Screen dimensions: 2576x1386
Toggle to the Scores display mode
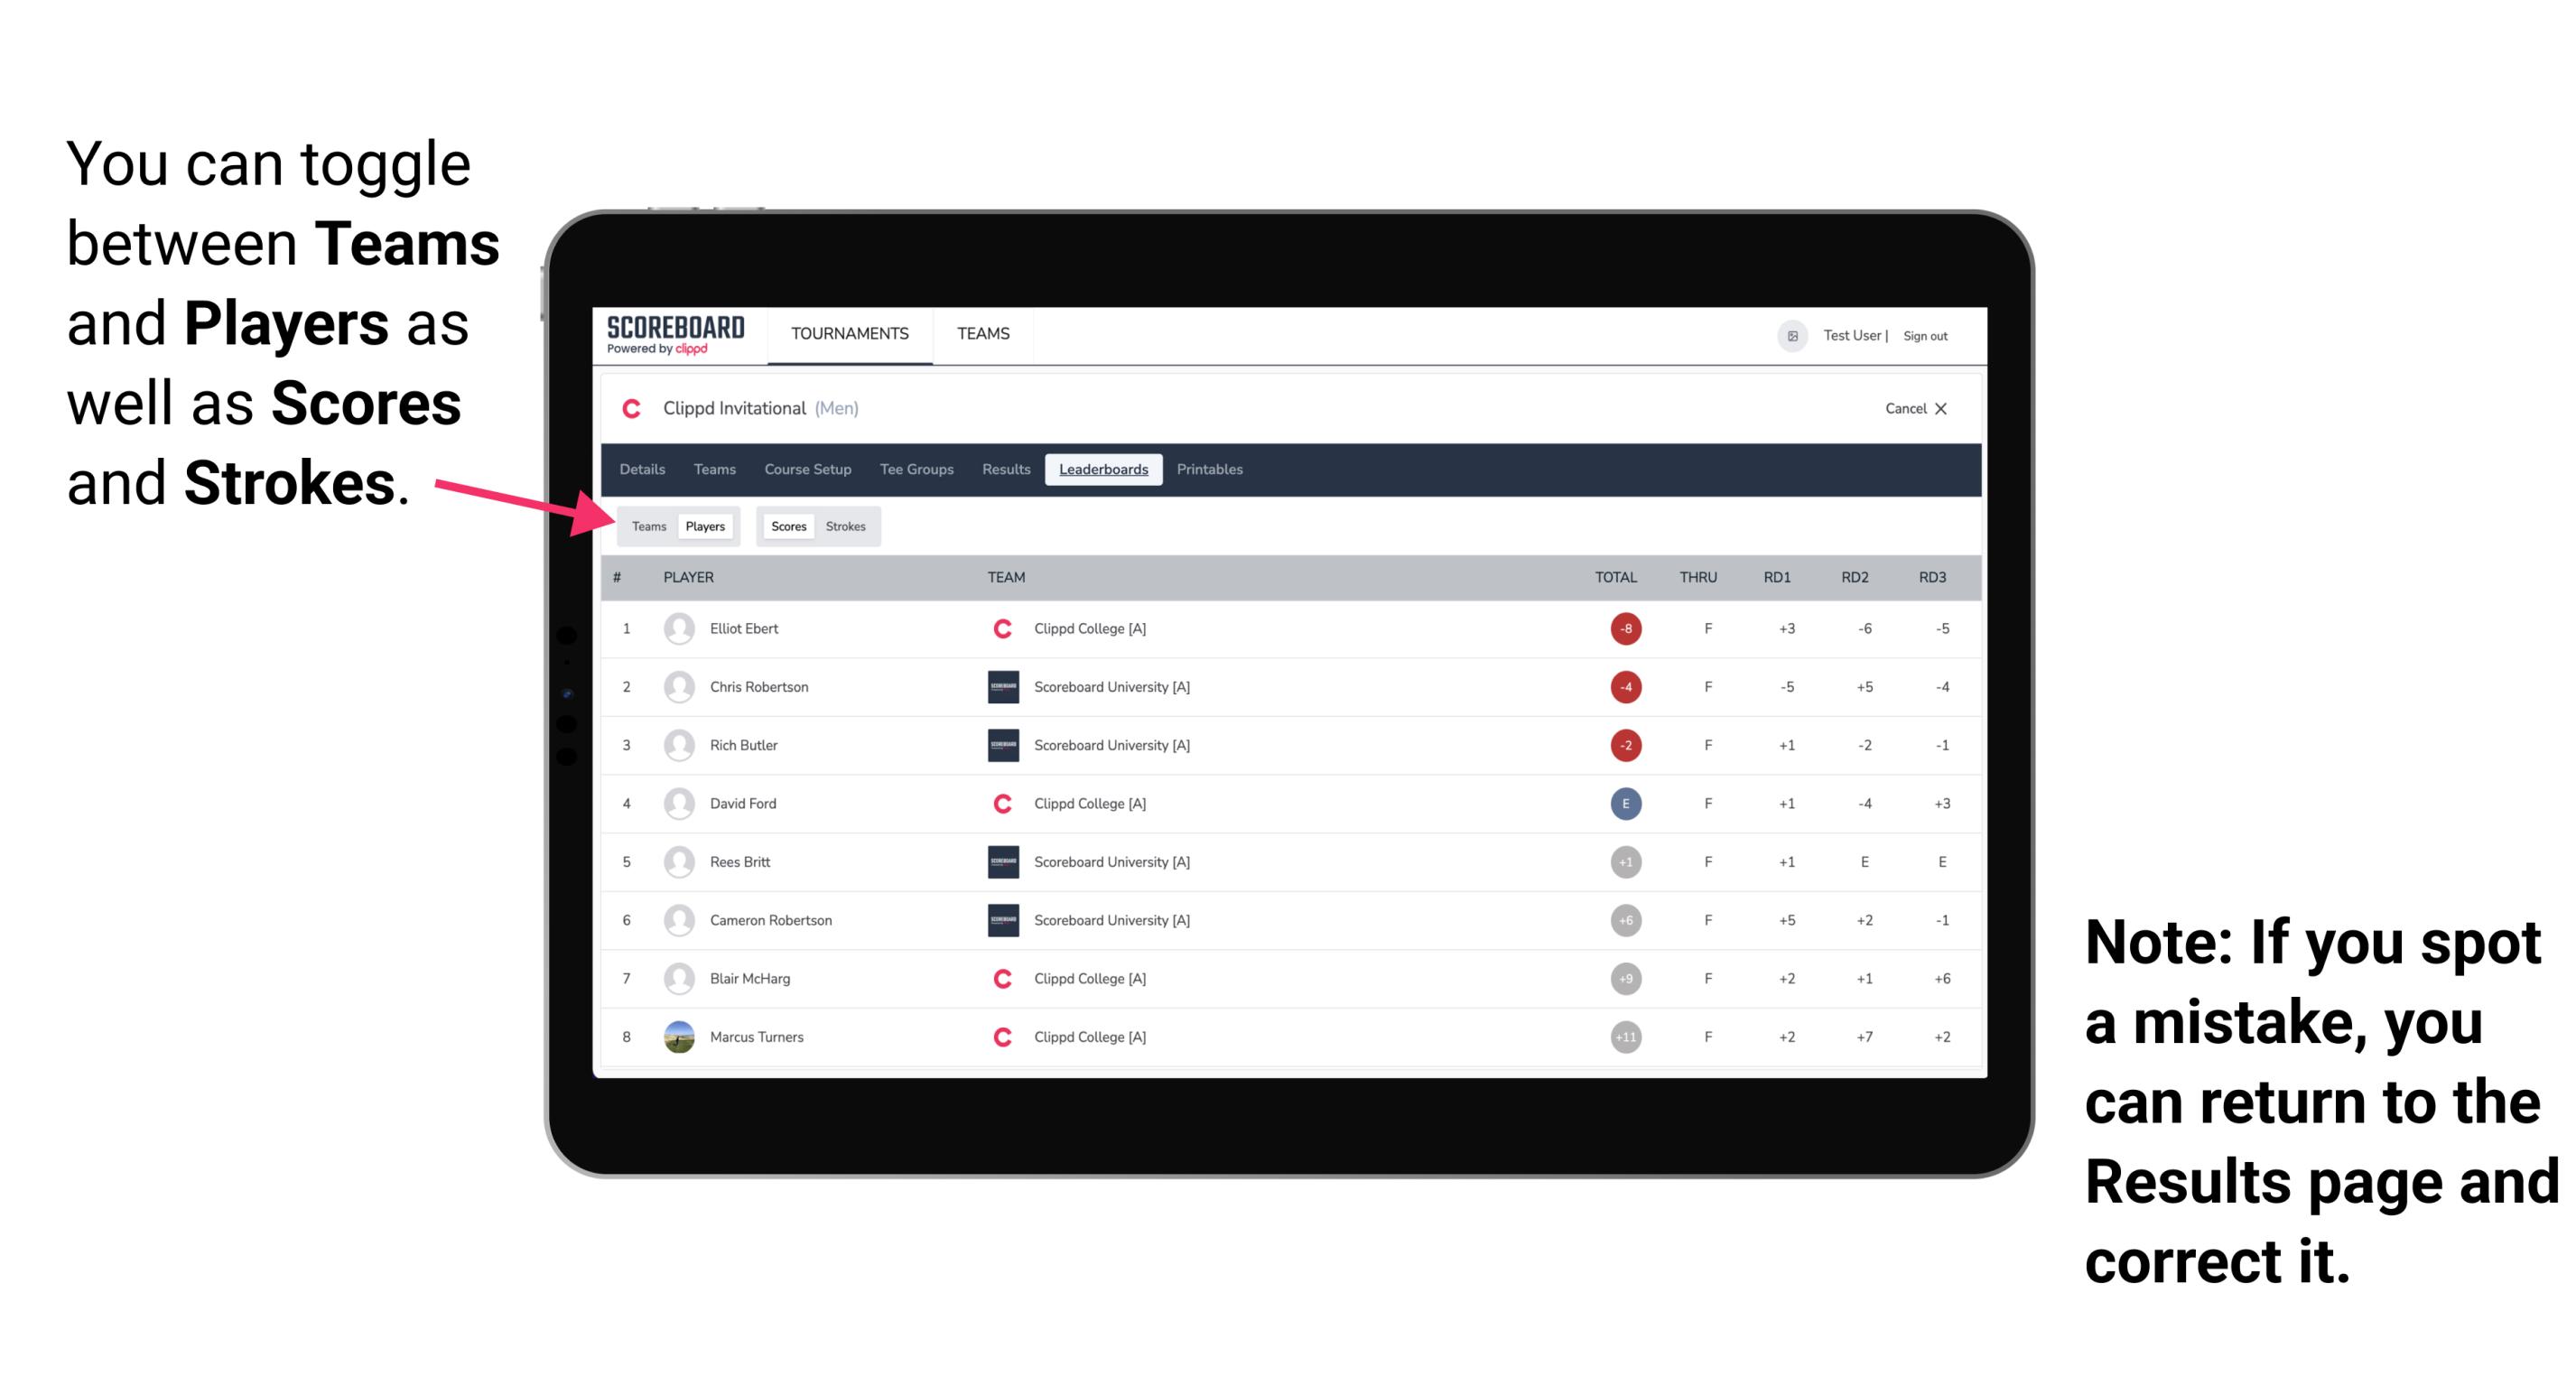(786, 526)
